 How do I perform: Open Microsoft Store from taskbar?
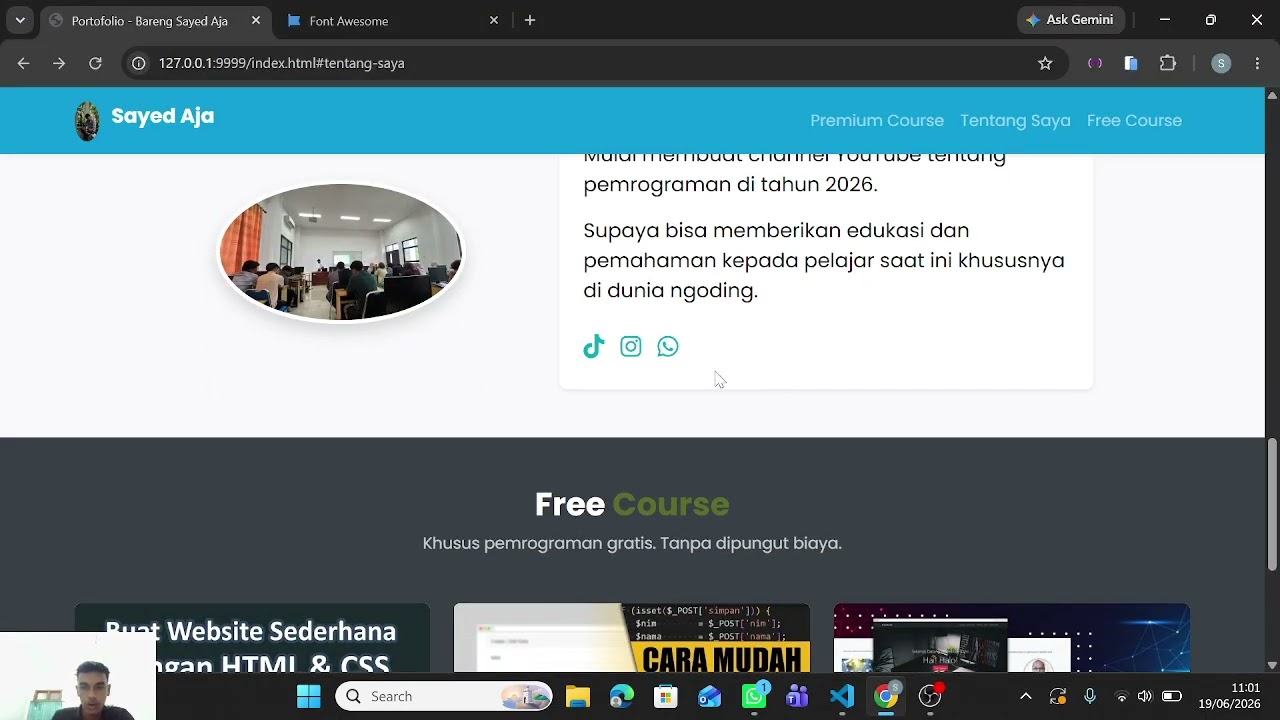click(x=666, y=696)
